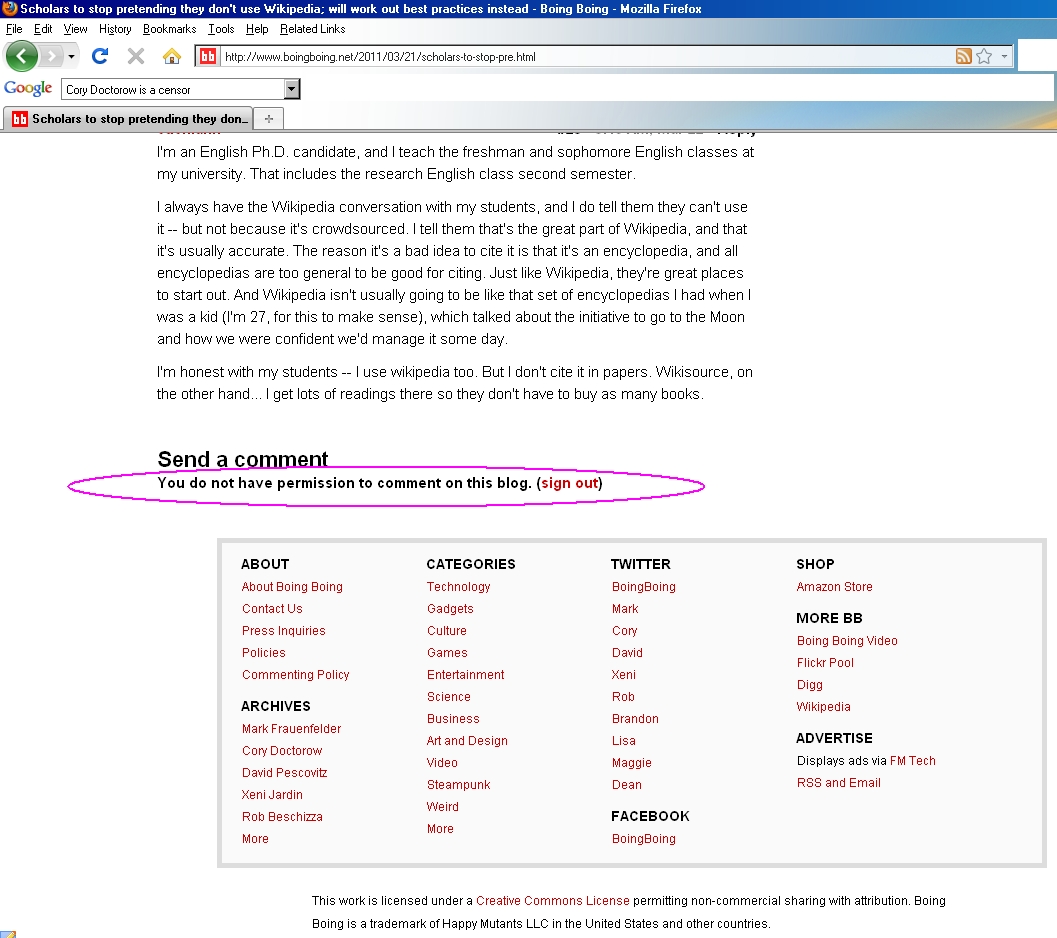Image resolution: width=1057 pixels, height=938 pixels.
Task: Open the address bar history dropdown
Action: pos(1004,57)
